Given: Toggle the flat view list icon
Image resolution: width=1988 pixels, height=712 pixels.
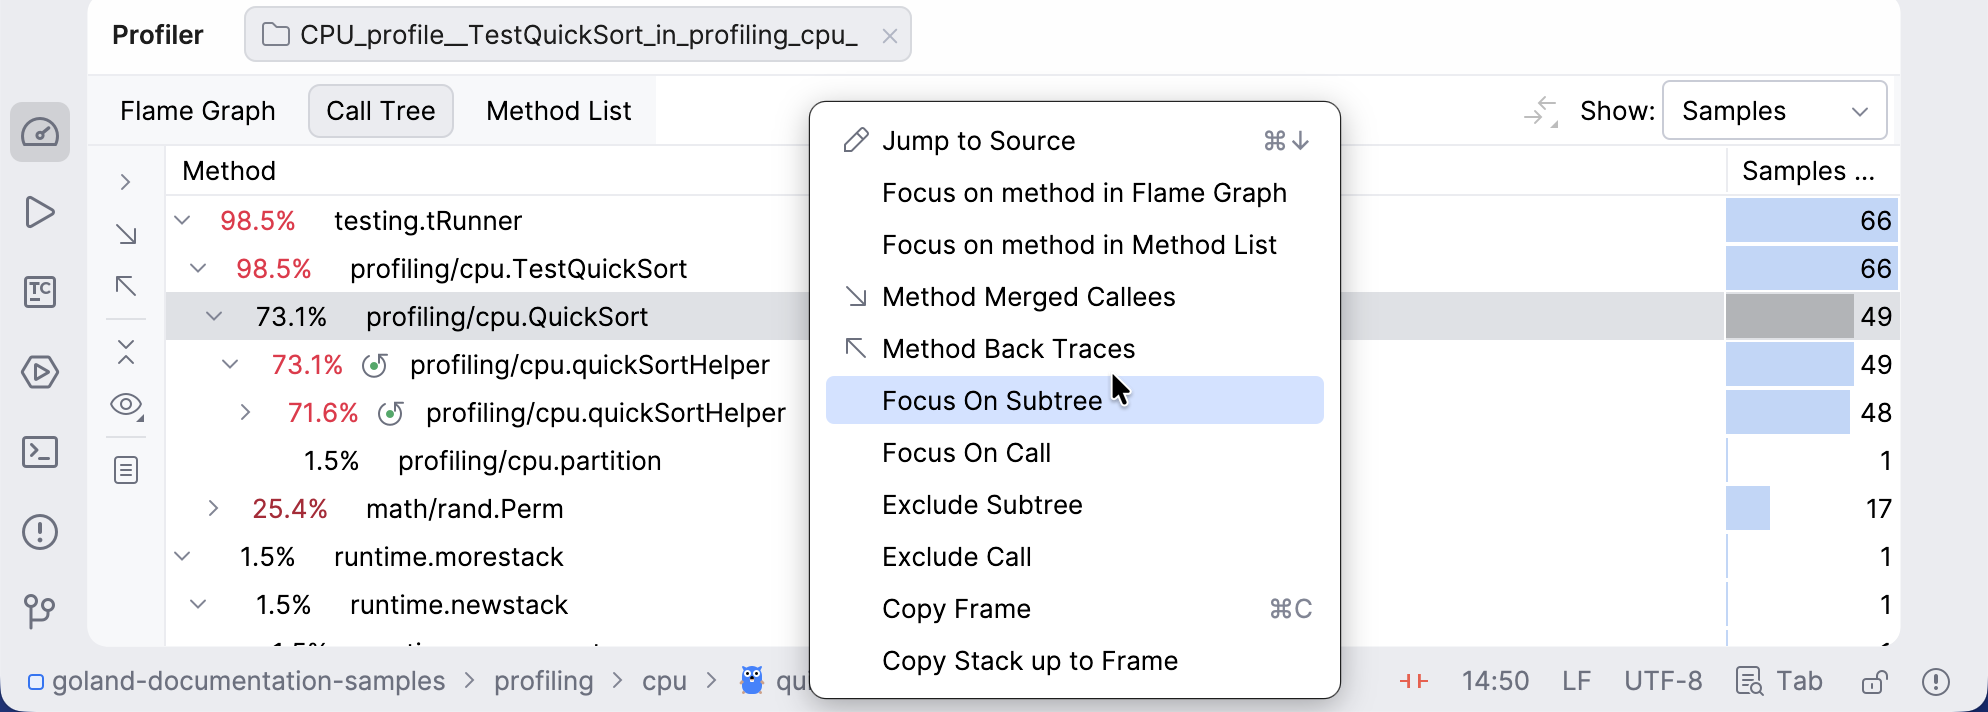Looking at the screenshot, I should (x=126, y=470).
